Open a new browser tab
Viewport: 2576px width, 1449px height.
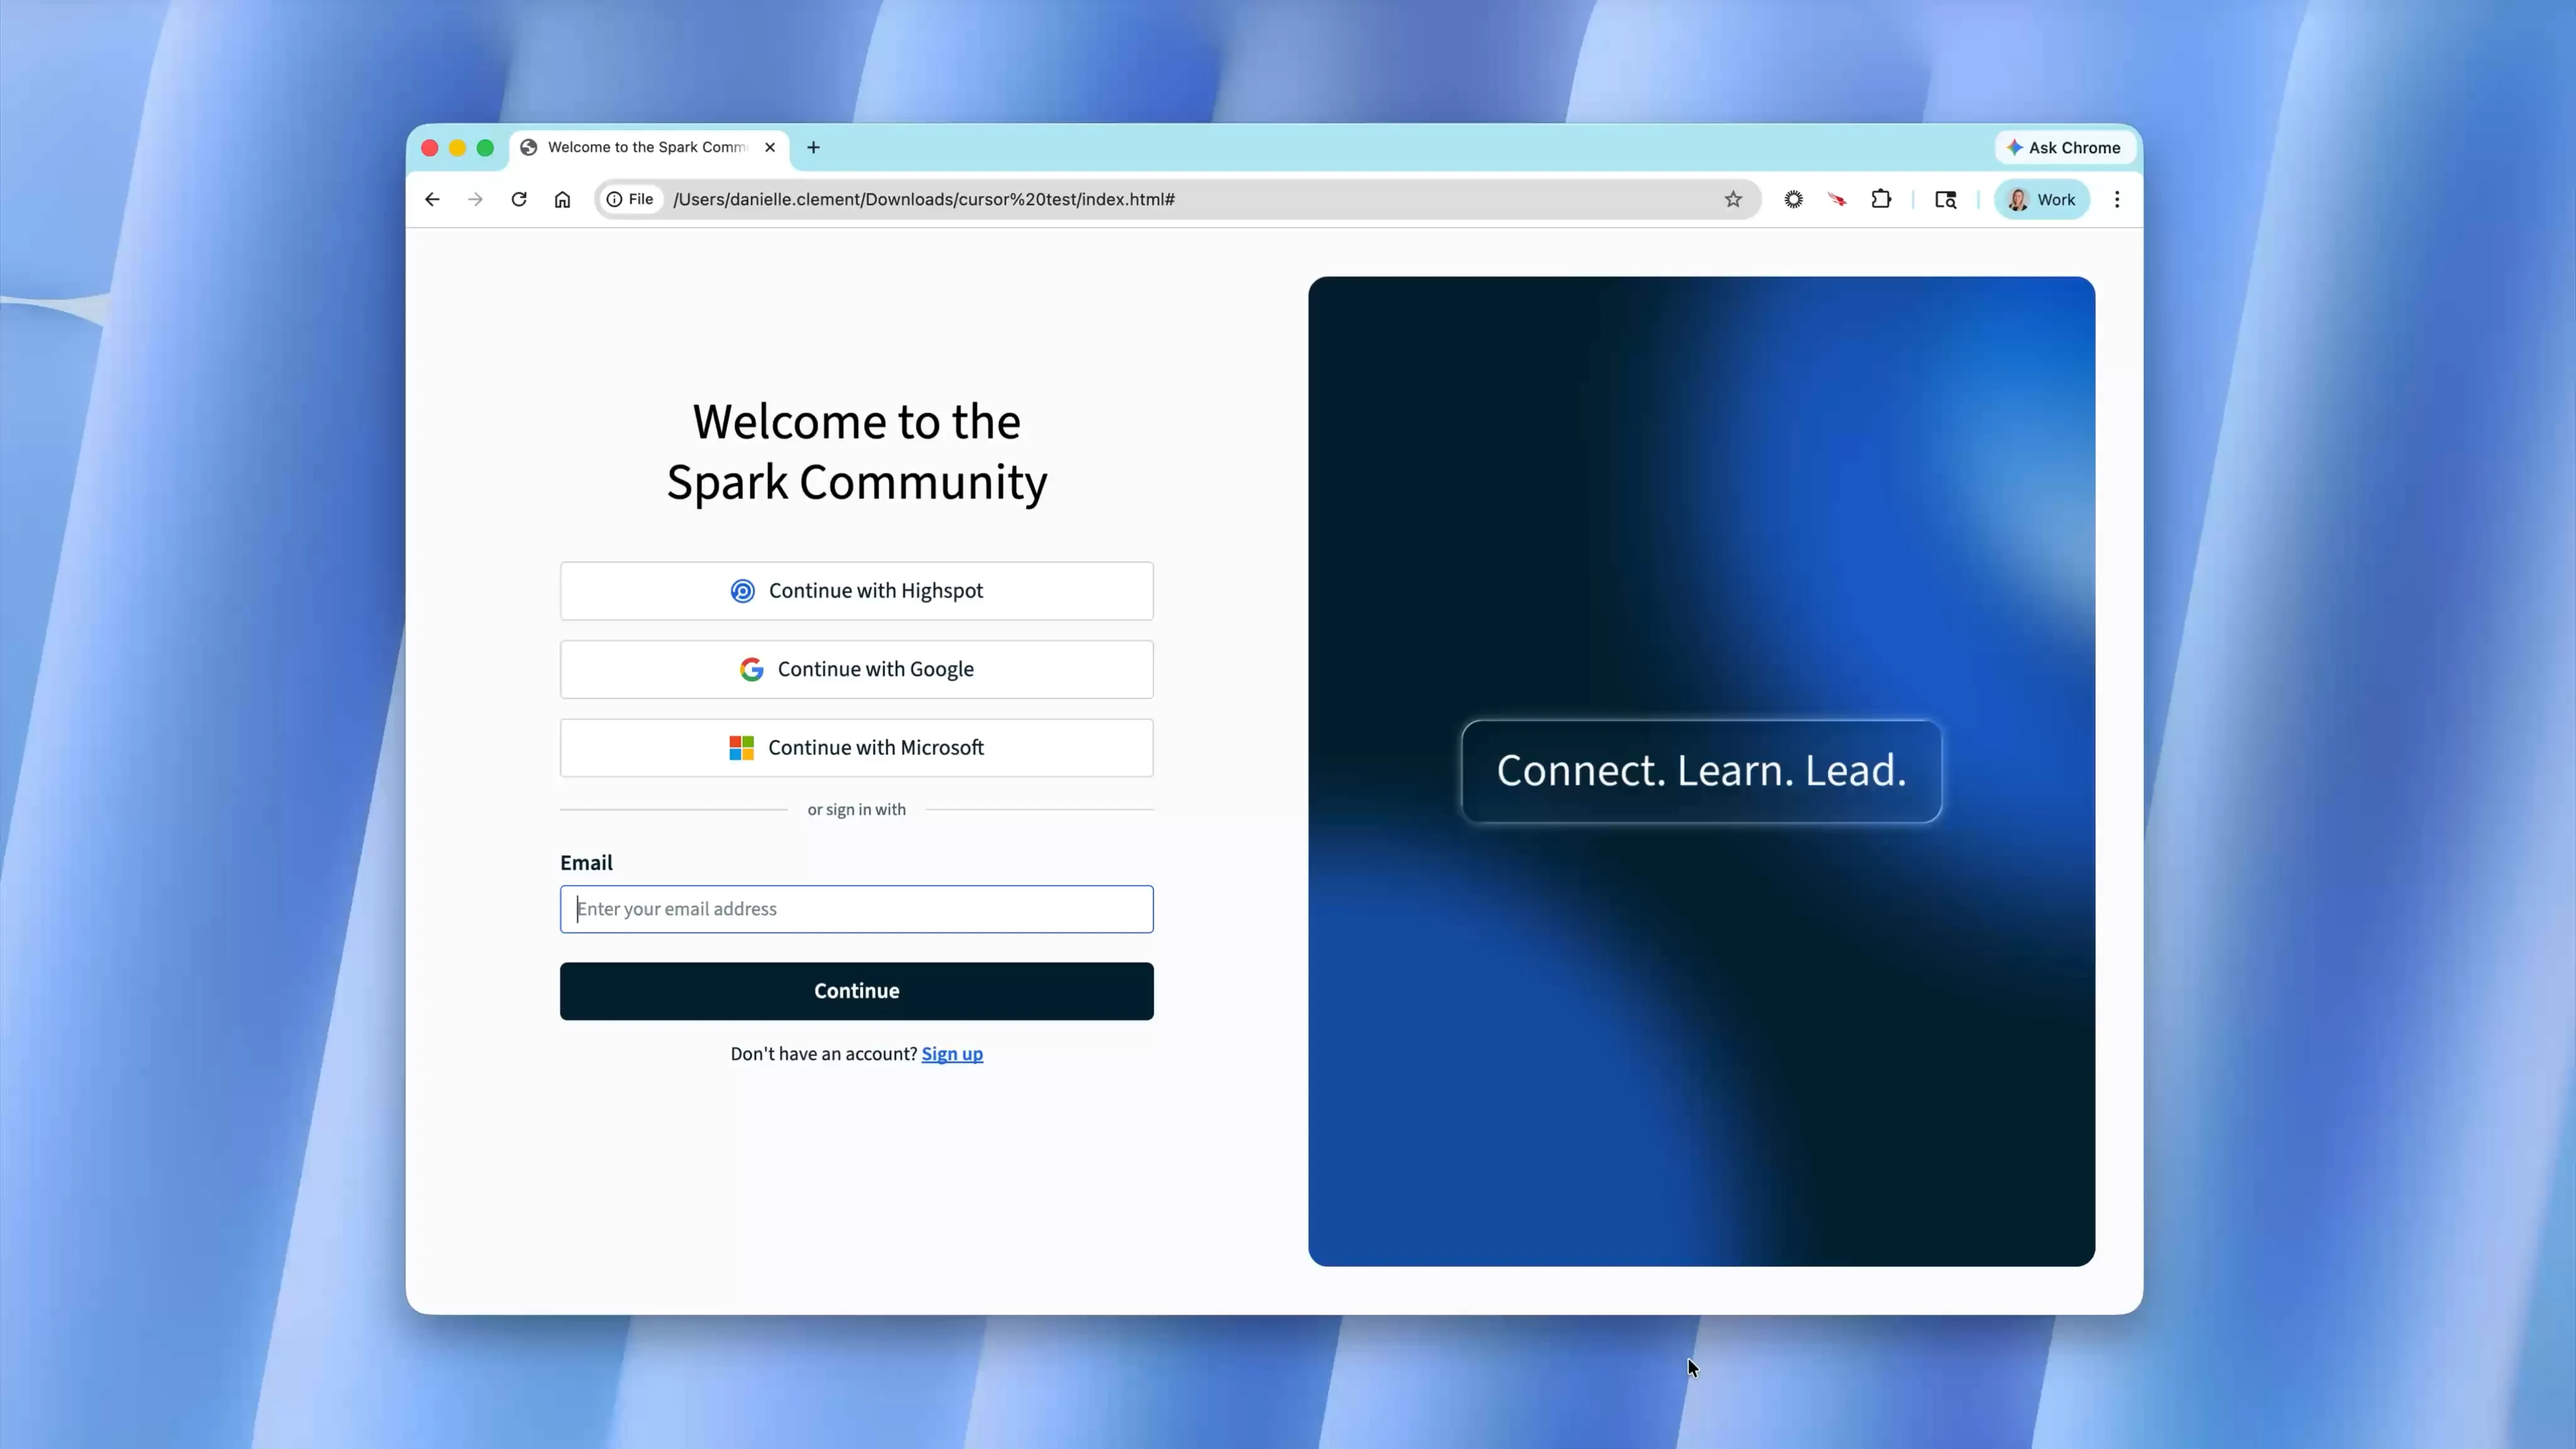[x=813, y=147]
